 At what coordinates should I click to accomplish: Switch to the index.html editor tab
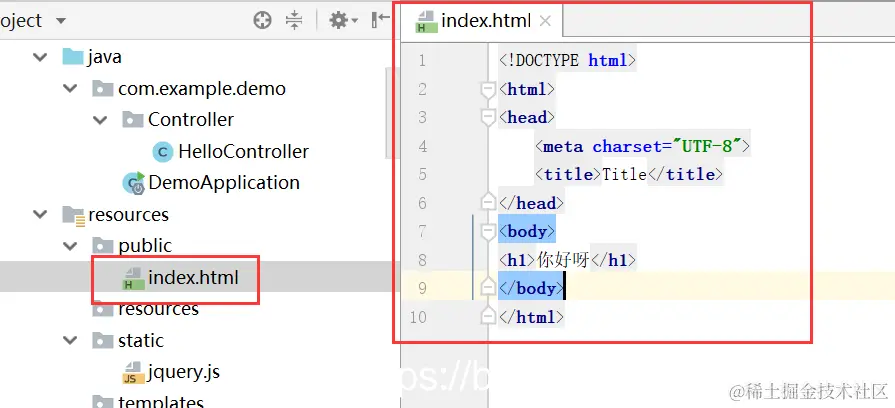[485, 21]
